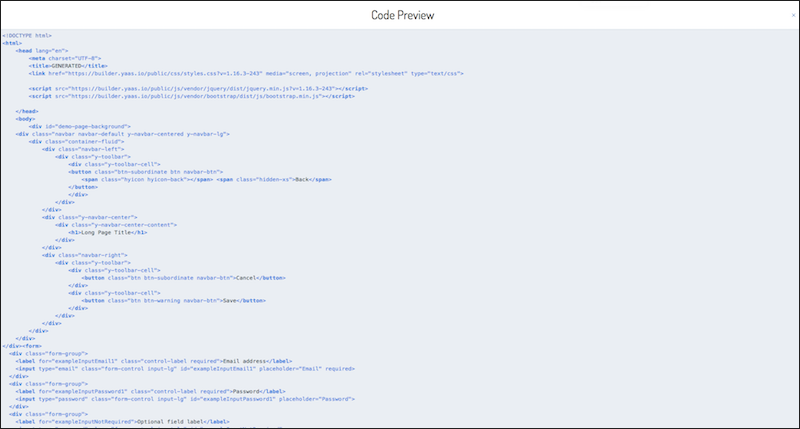Click the Code Preview title

pos(400,15)
